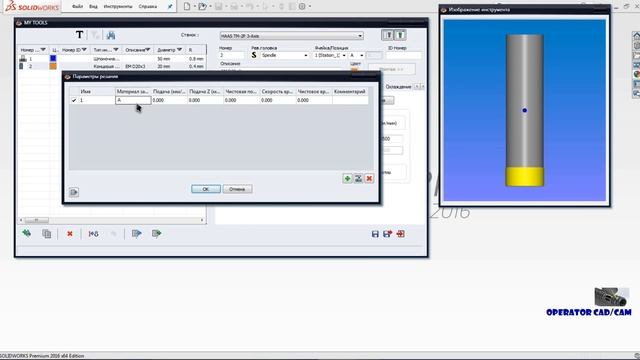The width and height of the screenshot is (640, 360).
Task: Open the Инструменты menu
Action: tap(118, 7)
